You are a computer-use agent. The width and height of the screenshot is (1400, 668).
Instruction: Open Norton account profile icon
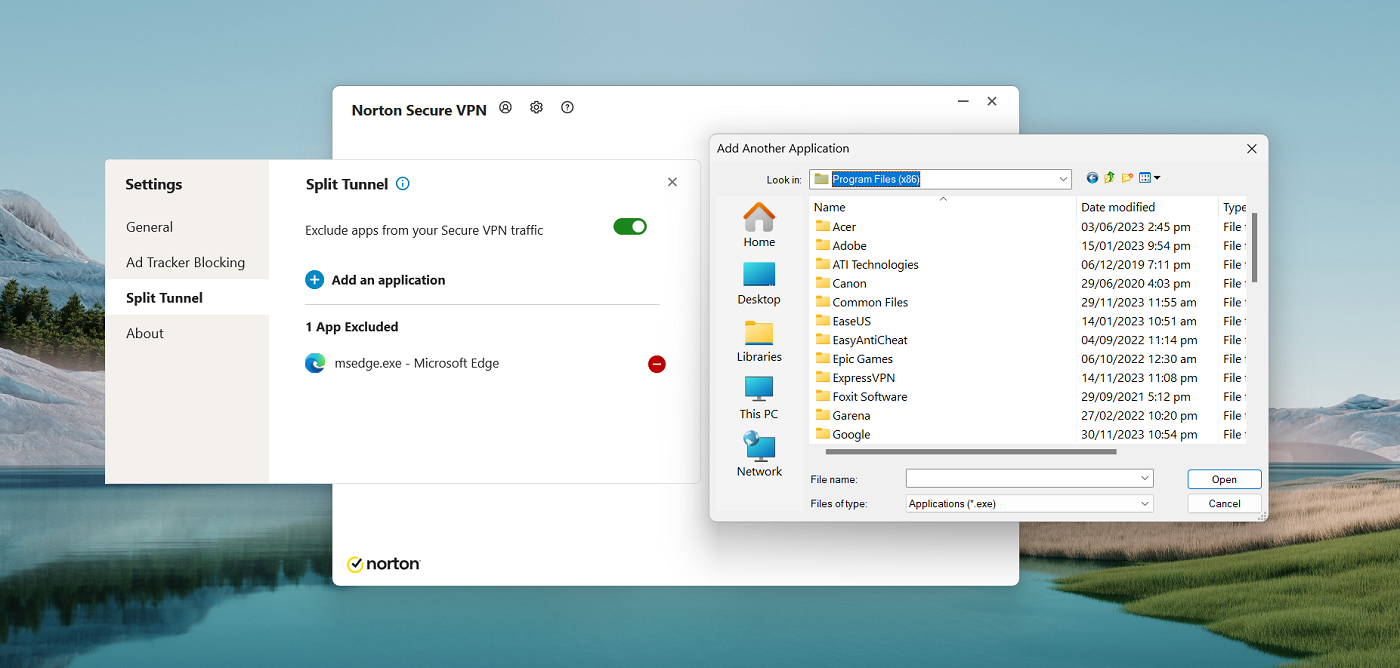pos(505,108)
